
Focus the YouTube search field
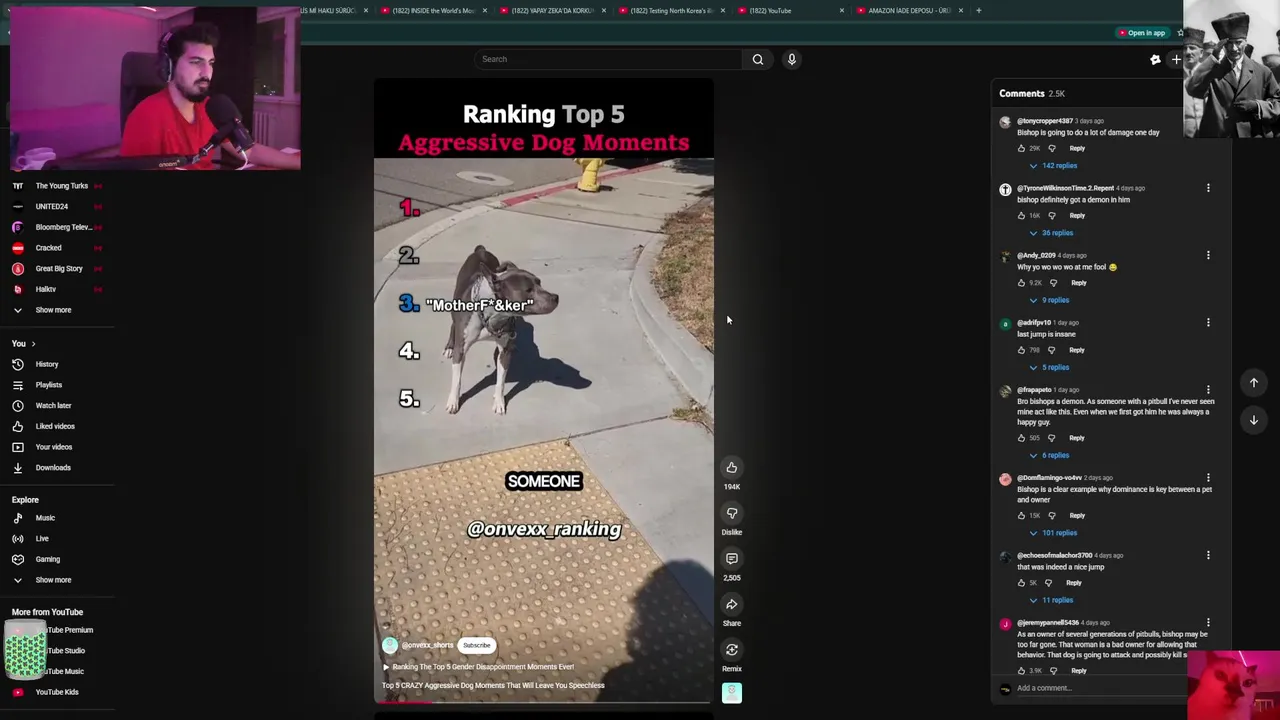coord(608,59)
